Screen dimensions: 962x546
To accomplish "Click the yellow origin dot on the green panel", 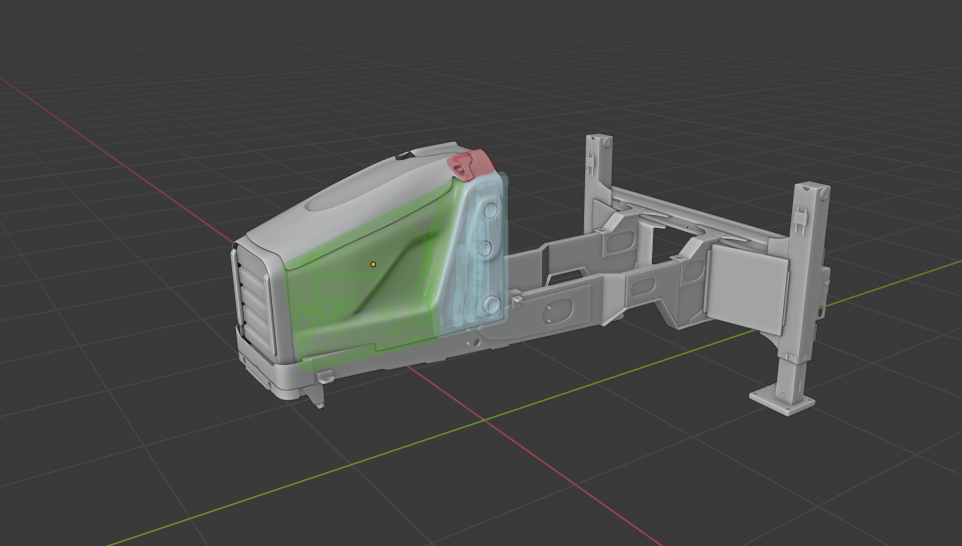I will click(x=373, y=264).
